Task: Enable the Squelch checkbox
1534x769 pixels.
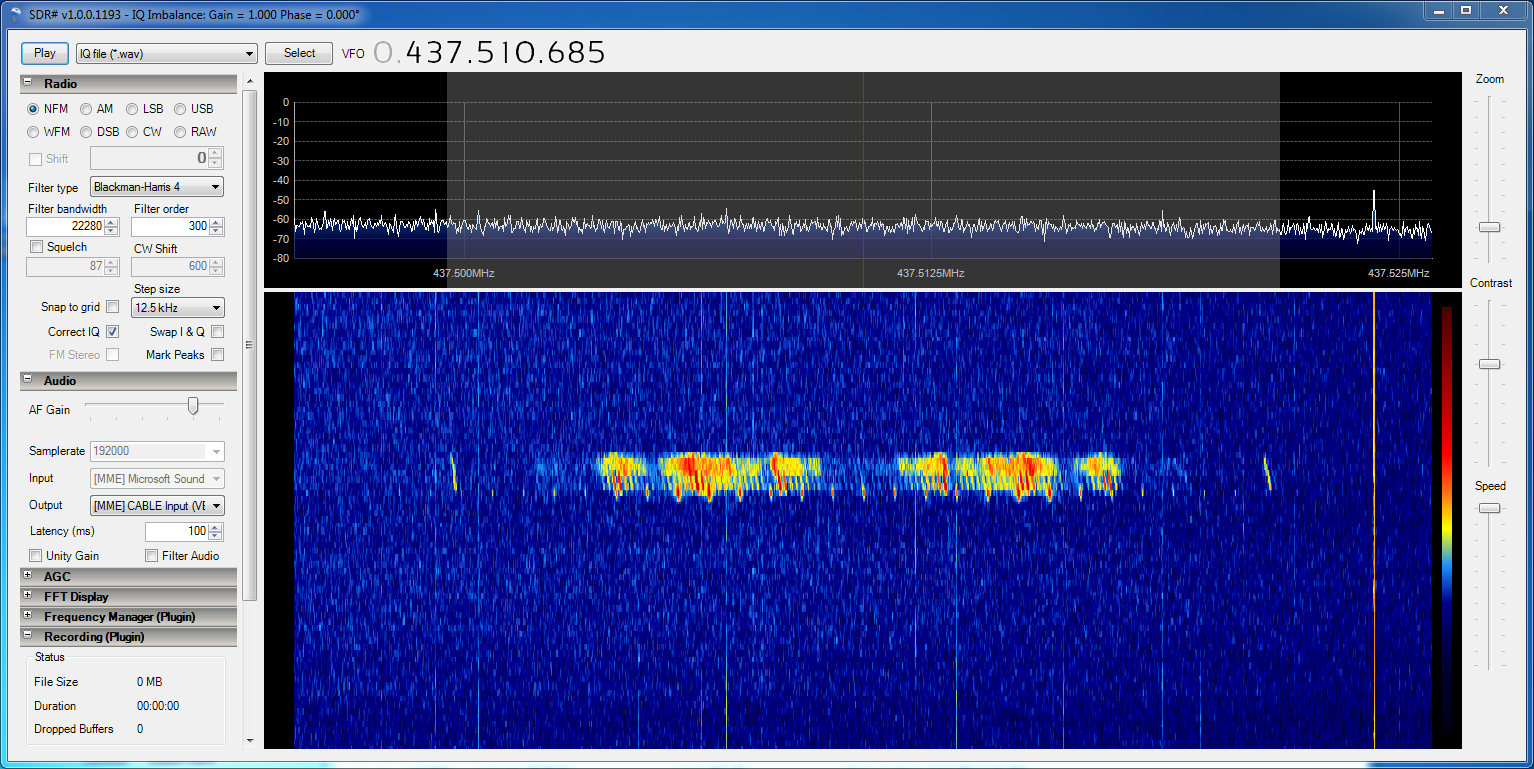Action: point(37,247)
